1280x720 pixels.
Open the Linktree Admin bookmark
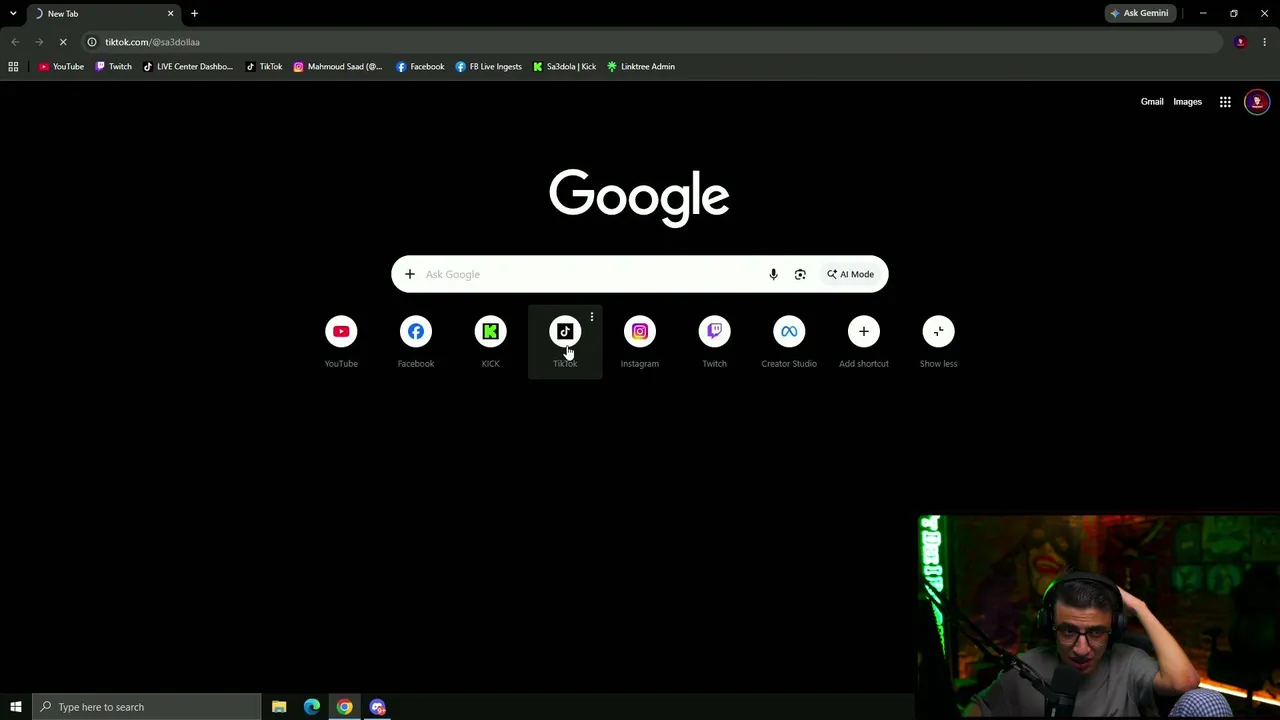(x=641, y=67)
